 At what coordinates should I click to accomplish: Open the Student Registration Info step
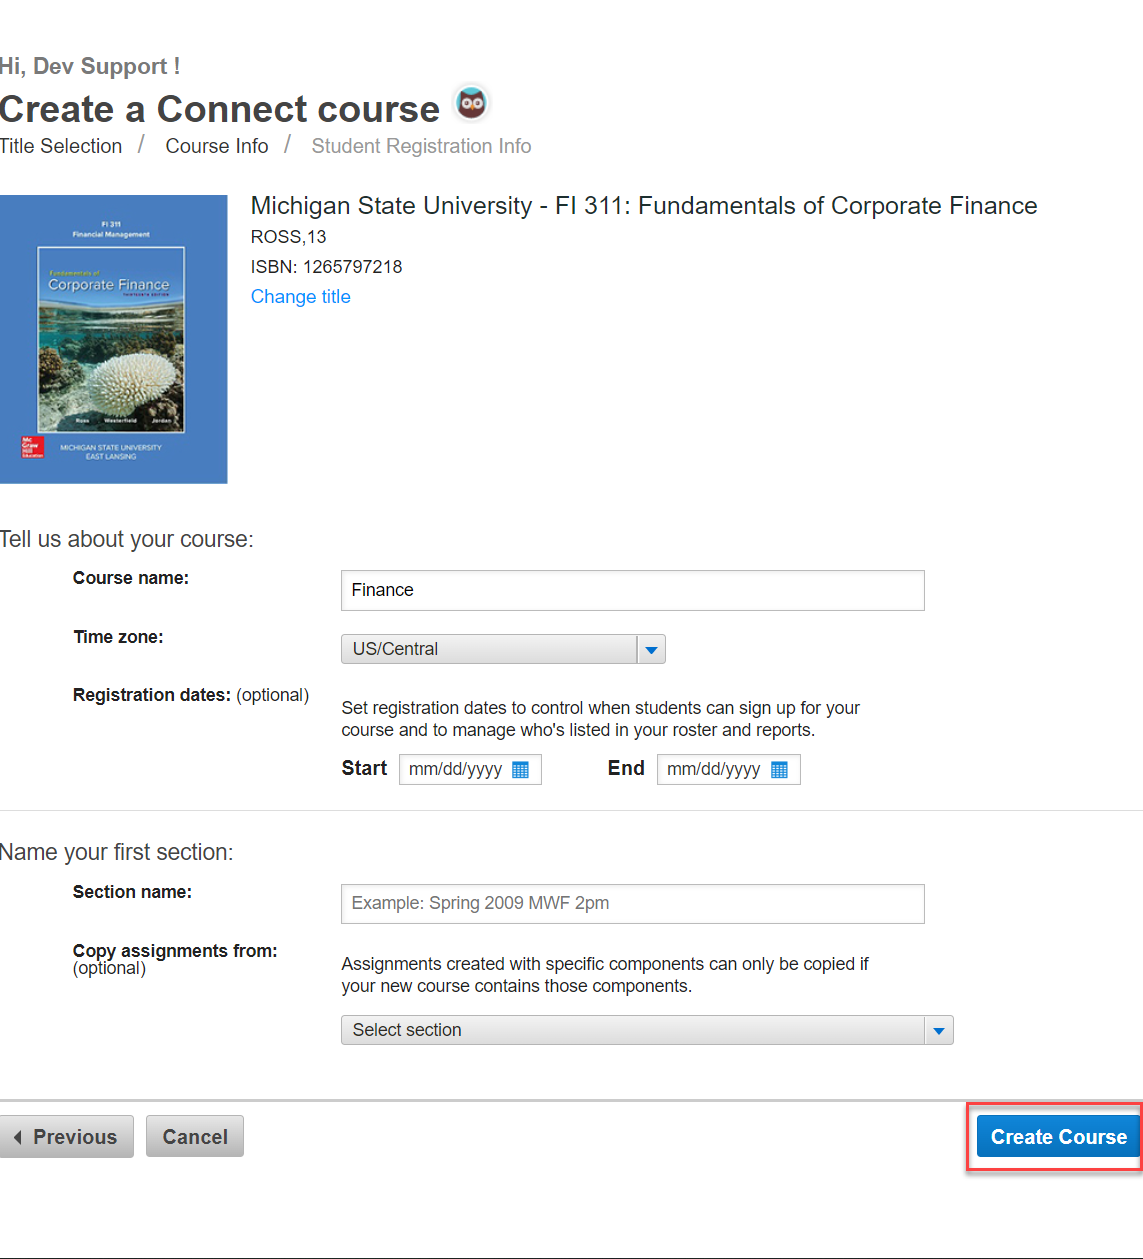pyautogui.click(x=421, y=146)
